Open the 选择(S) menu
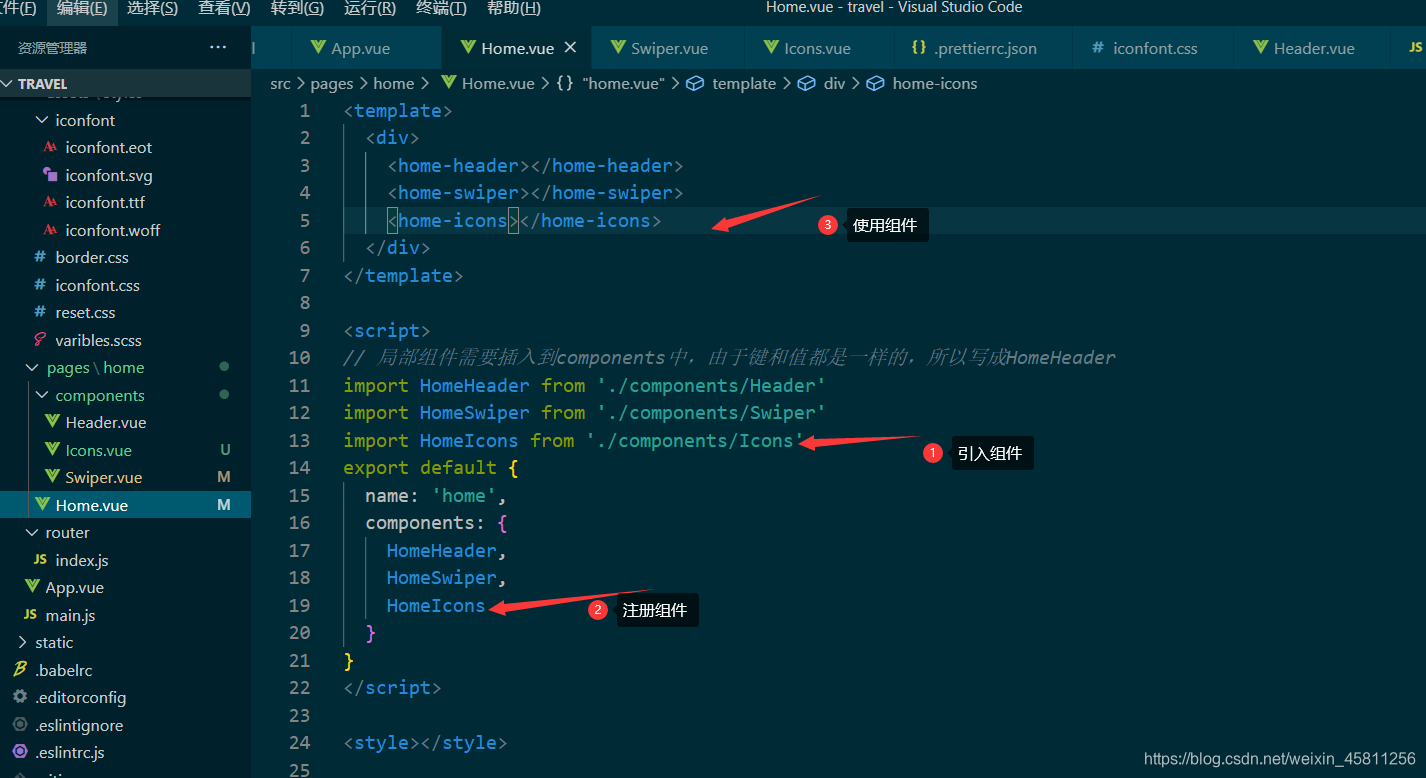 coord(152,8)
